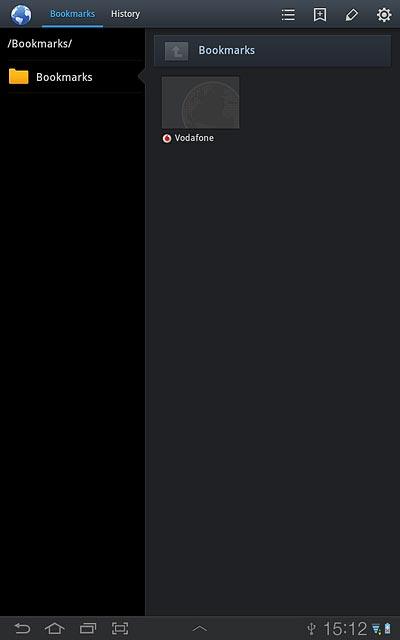The width and height of the screenshot is (400, 640).
Task: Take a screen capture icon
Action: 120,628
